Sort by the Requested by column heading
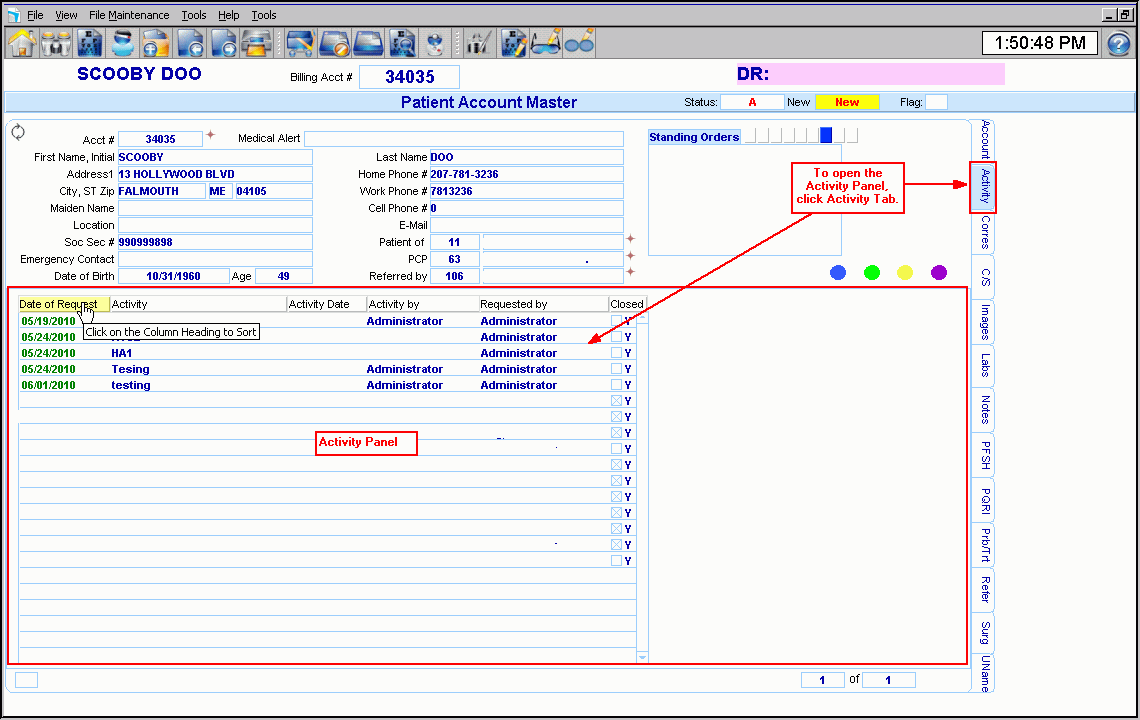The width and height of the screenshot is (1140, 720). 513,304
